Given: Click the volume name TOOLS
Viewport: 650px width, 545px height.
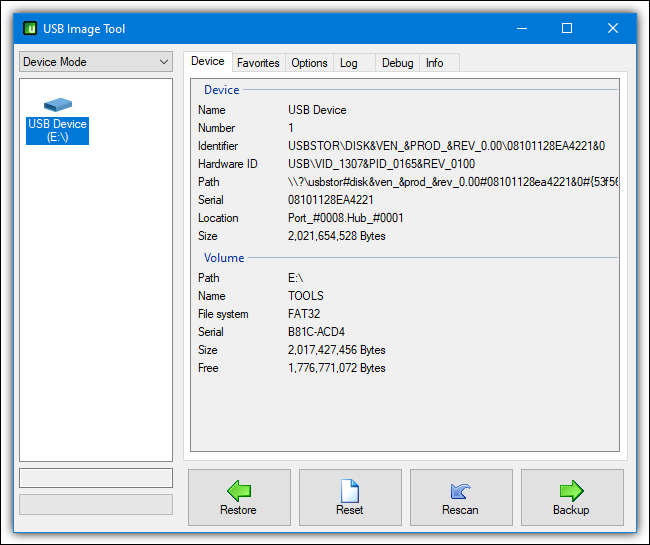Looking at the screenshot, I should (x=306, y=296).
